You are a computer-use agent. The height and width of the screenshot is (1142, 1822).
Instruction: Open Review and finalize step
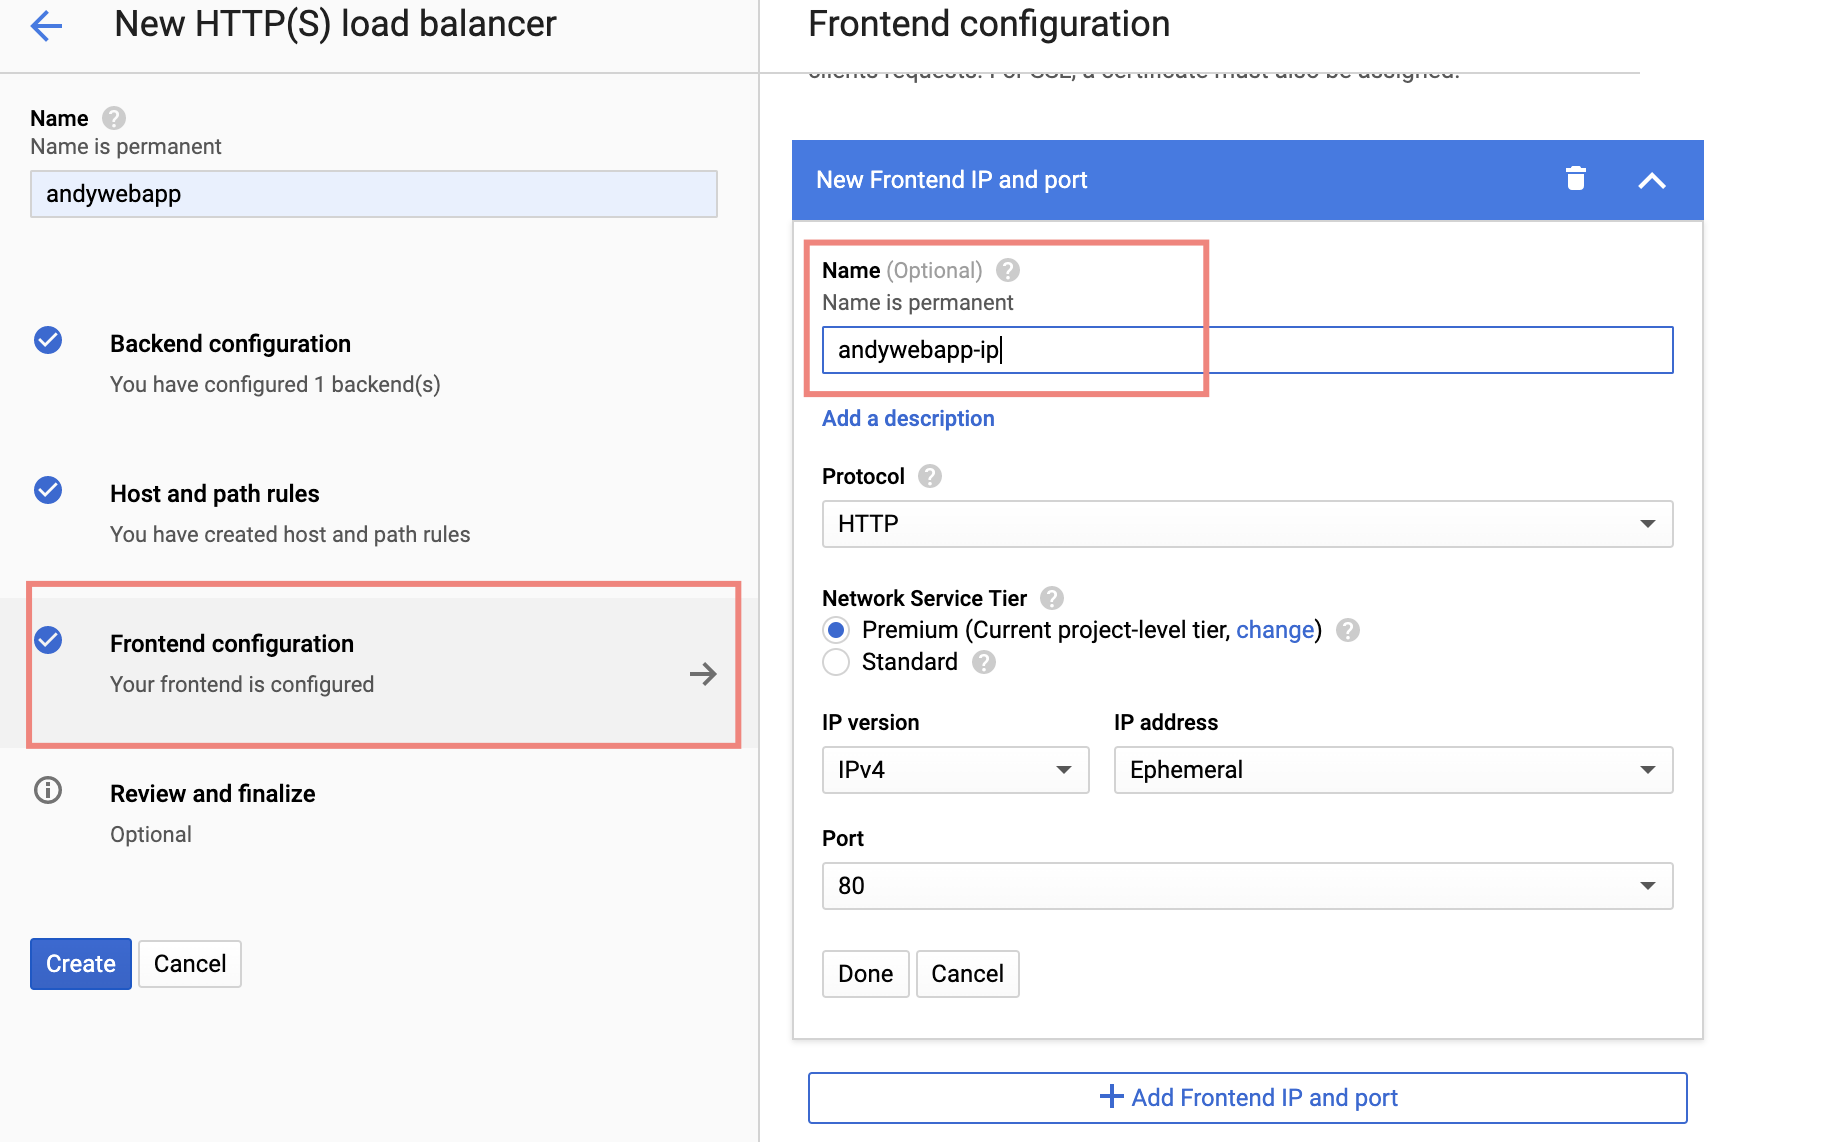coord(212,794)
